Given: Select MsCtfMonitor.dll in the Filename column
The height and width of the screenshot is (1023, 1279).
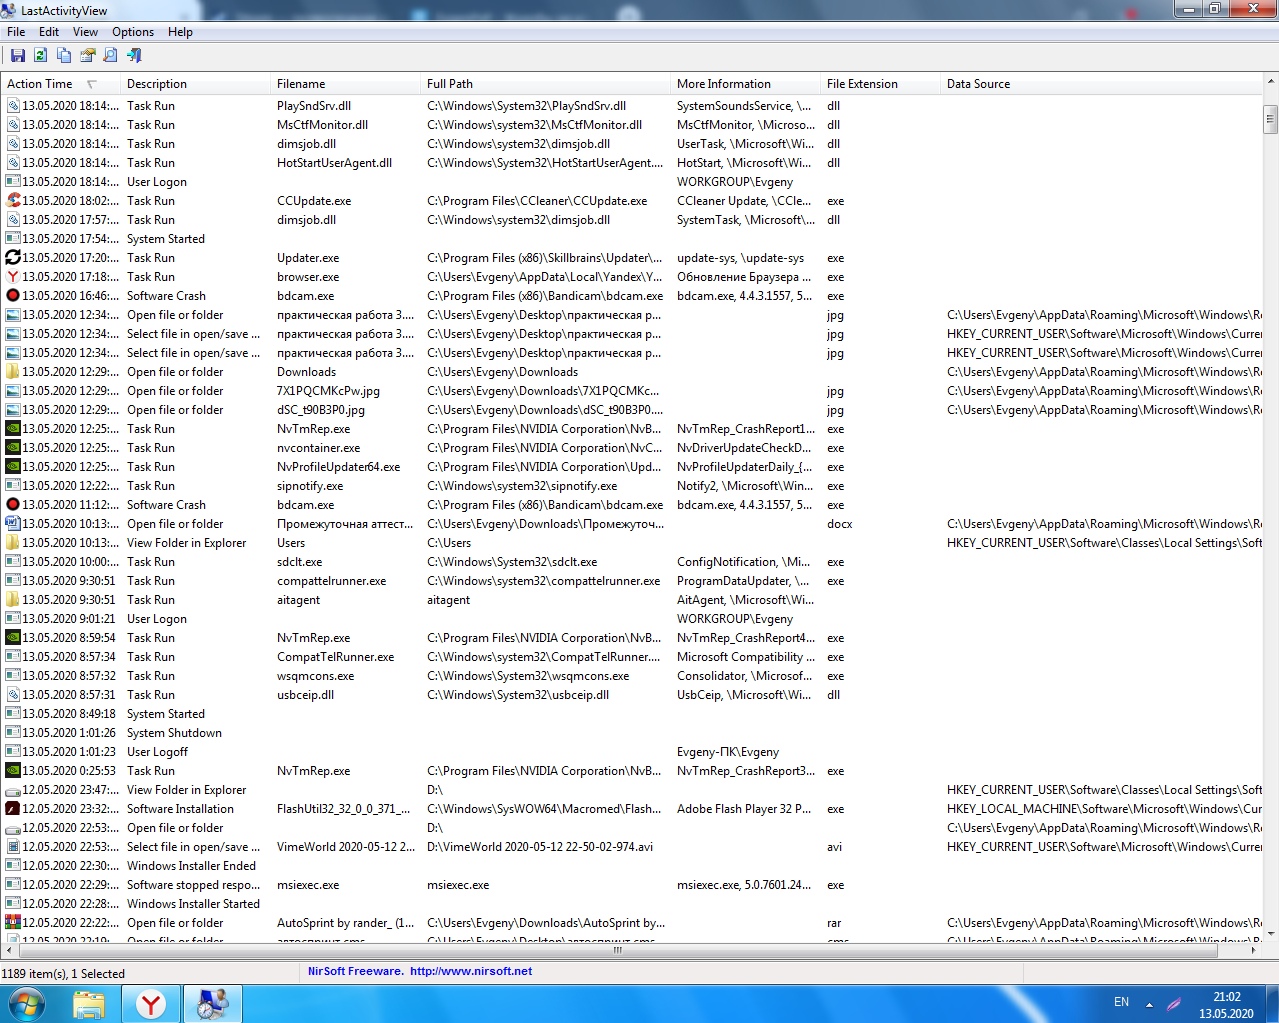Looking at the screenshot, I should pyautogui.click(x=322, y=125).
